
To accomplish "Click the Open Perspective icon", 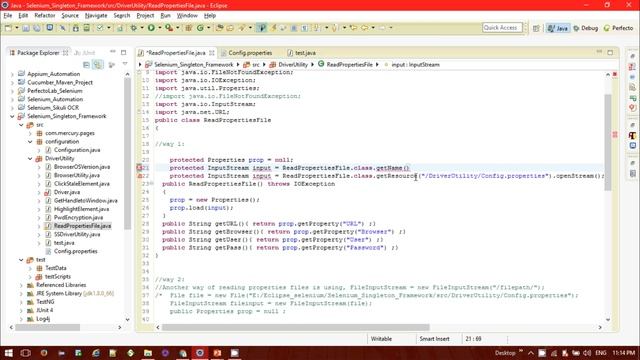I will [536, 28].
